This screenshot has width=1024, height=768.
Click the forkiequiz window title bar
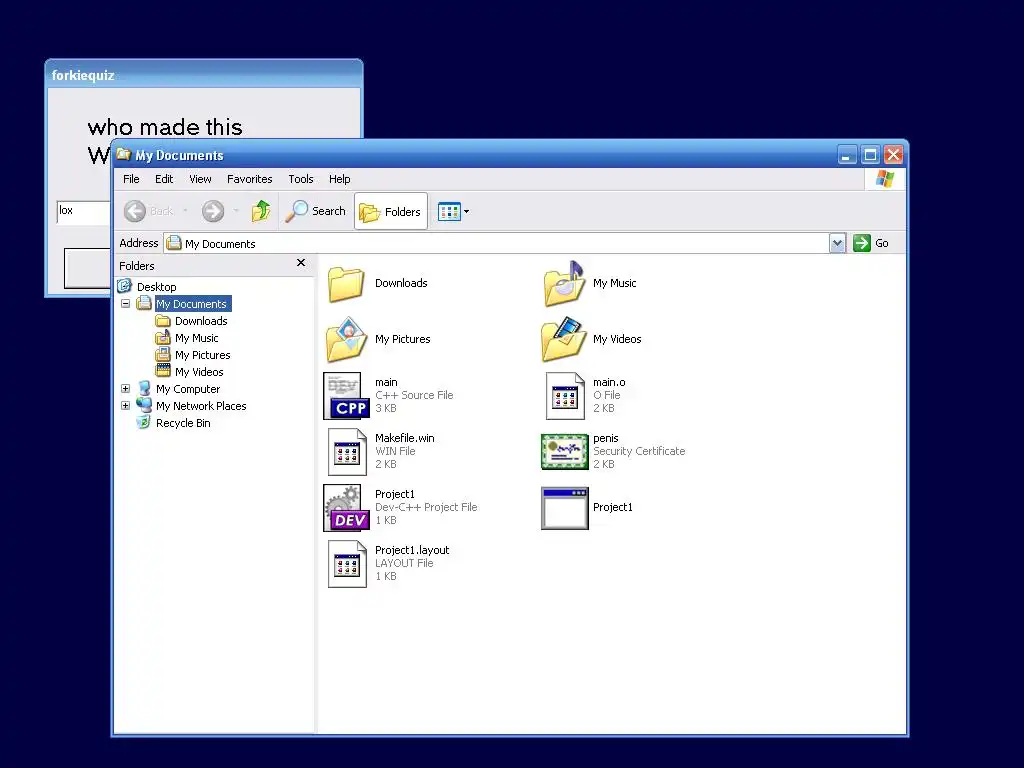(x=204, y=75)
